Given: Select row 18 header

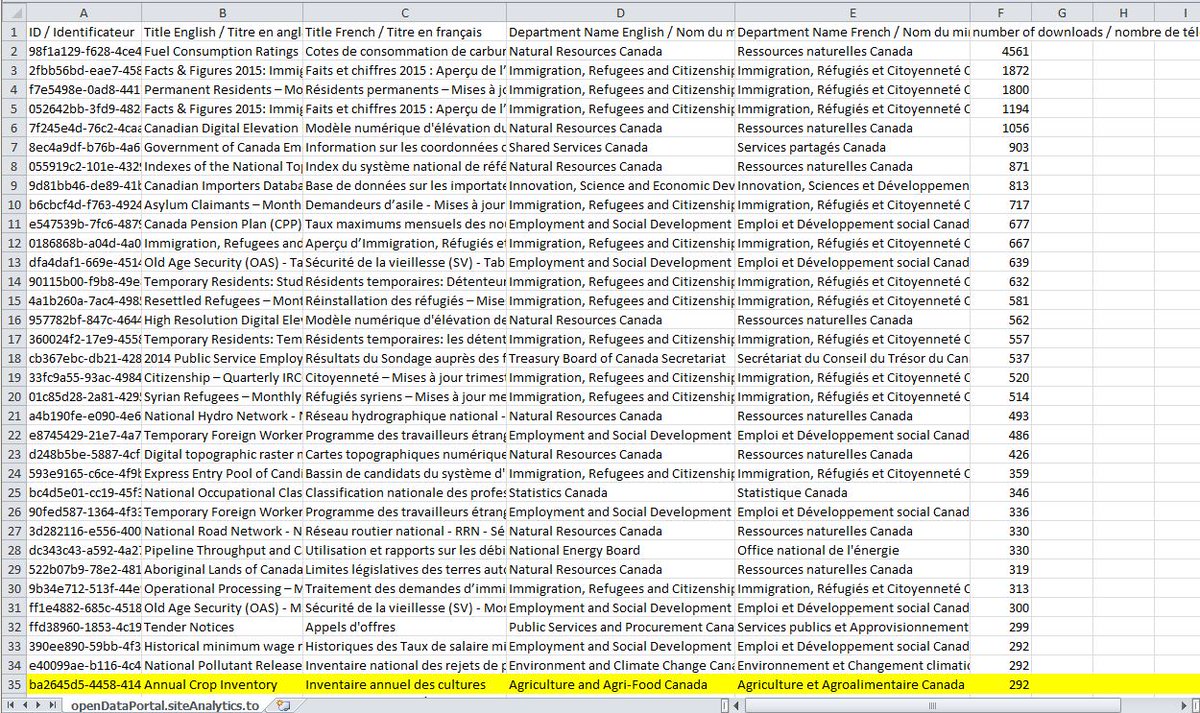Looking at the screenshot, I should pyautogui.click(x=13, y=358).
